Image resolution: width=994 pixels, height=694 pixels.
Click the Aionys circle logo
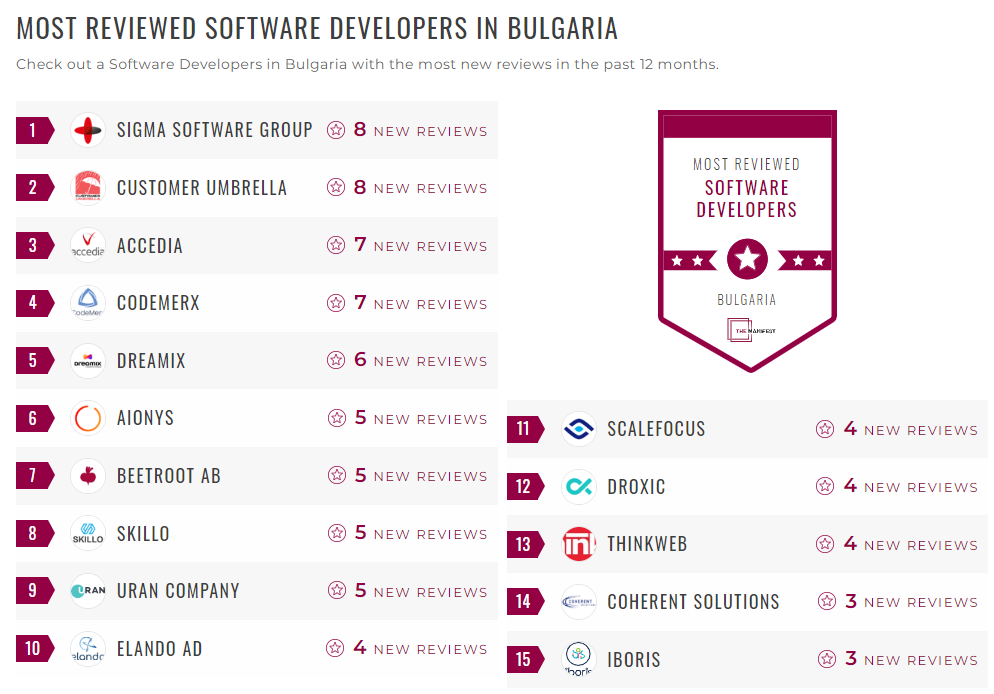(87, 418)
